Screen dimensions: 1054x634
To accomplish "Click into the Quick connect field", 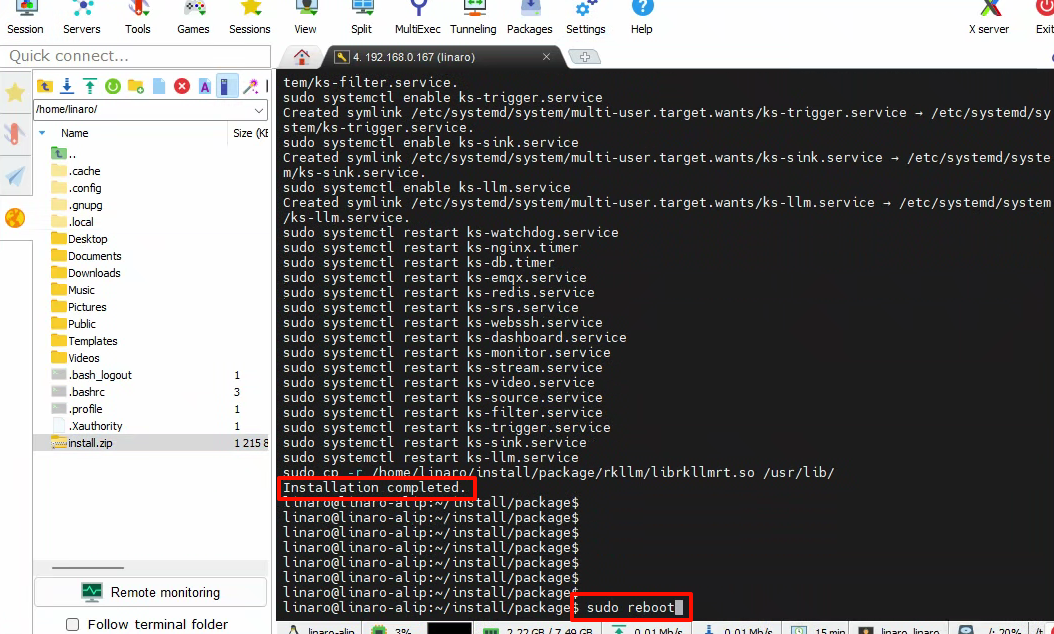I will (136, 56).
